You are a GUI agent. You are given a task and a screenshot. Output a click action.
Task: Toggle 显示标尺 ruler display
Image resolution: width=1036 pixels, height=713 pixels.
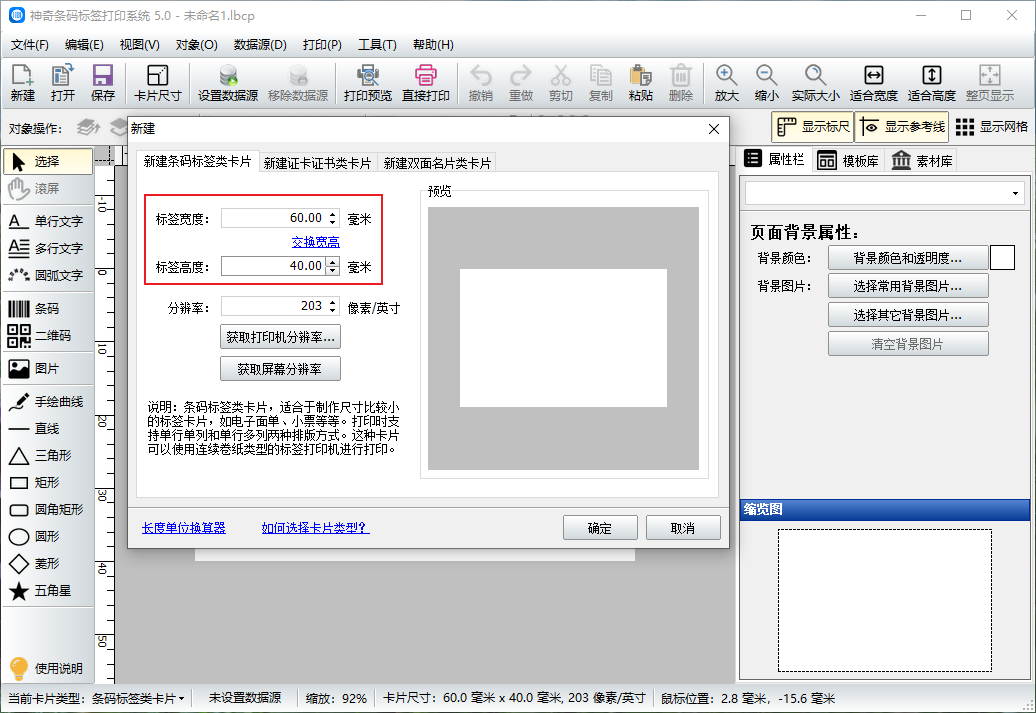coord(812,127)
